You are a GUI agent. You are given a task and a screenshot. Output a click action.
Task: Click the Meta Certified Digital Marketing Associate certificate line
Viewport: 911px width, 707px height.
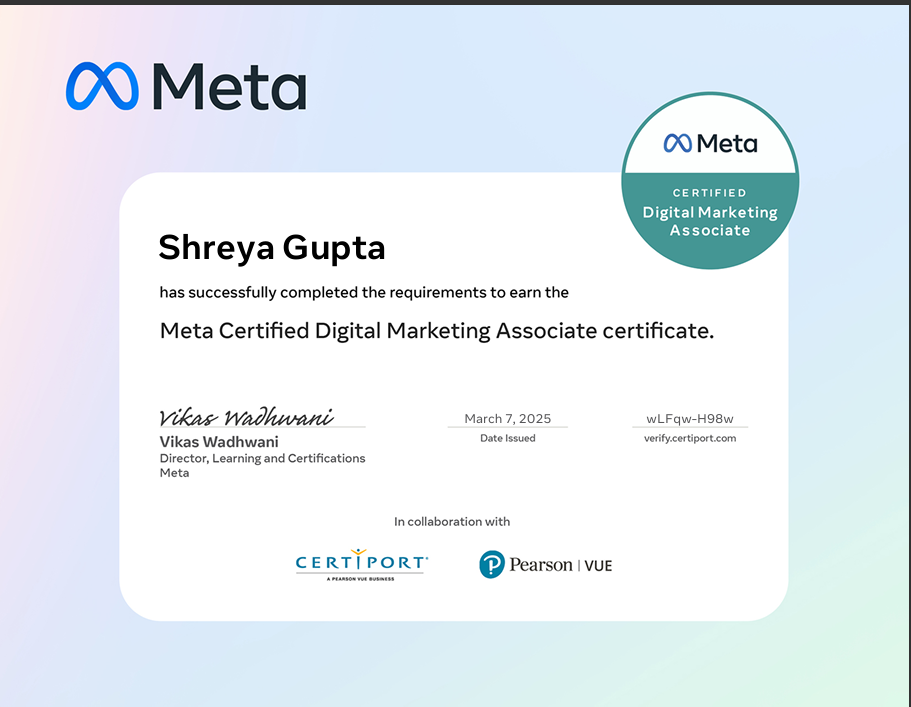[x=437, y=331]
